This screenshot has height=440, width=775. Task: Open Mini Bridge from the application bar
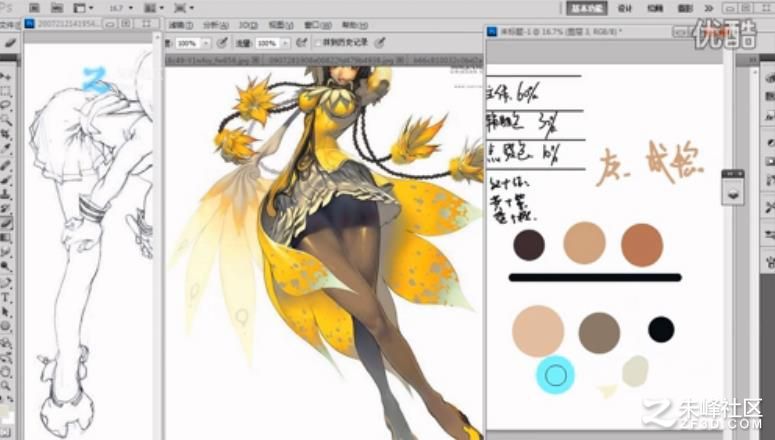57,8
